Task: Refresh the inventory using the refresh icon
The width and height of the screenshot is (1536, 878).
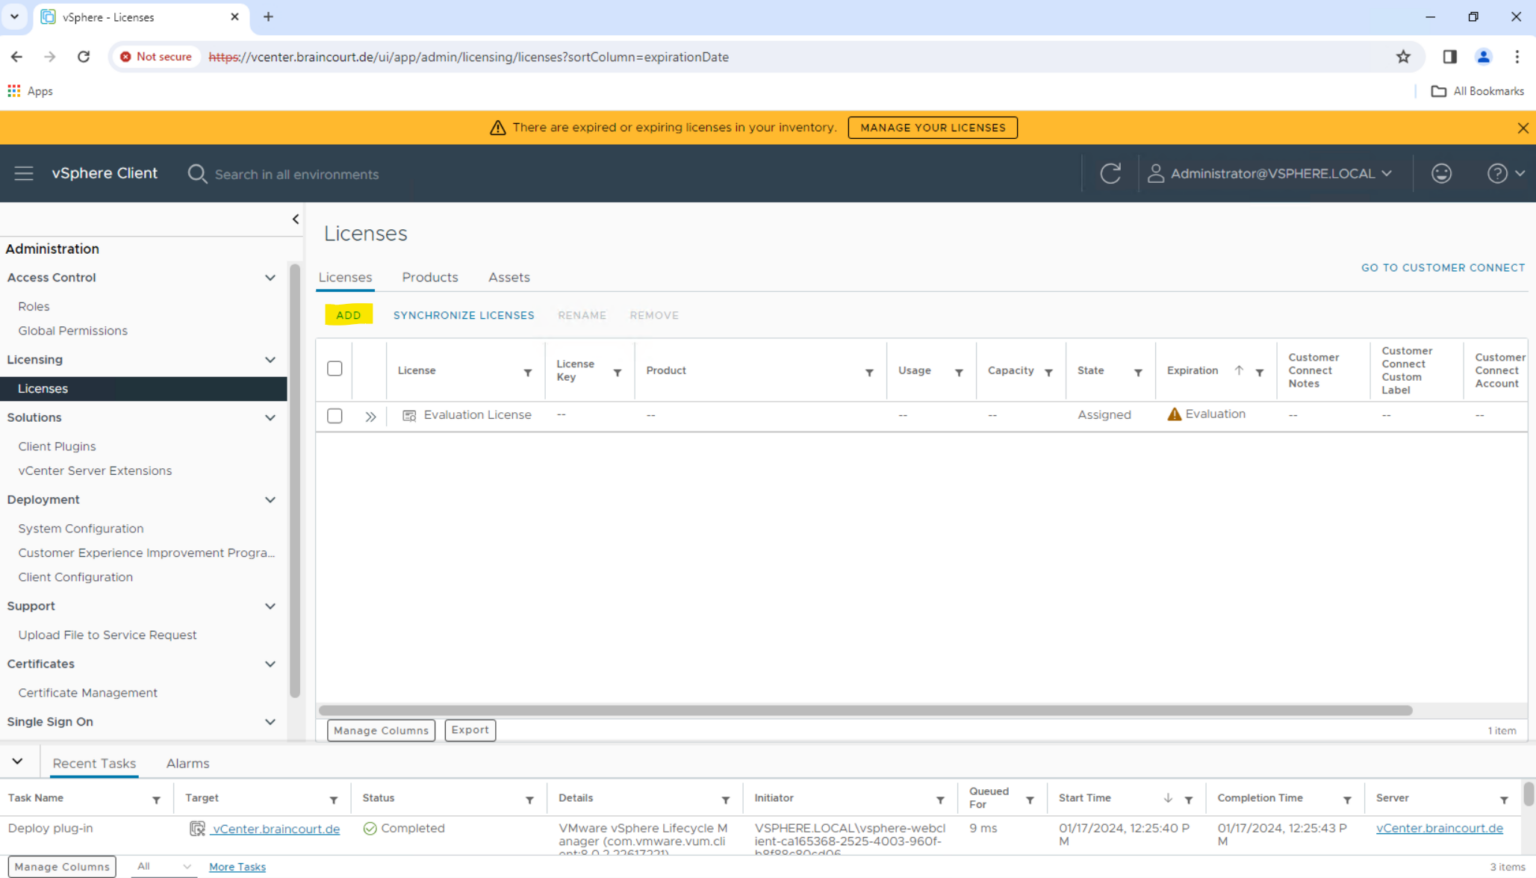Action: (x=1110, y=173)
